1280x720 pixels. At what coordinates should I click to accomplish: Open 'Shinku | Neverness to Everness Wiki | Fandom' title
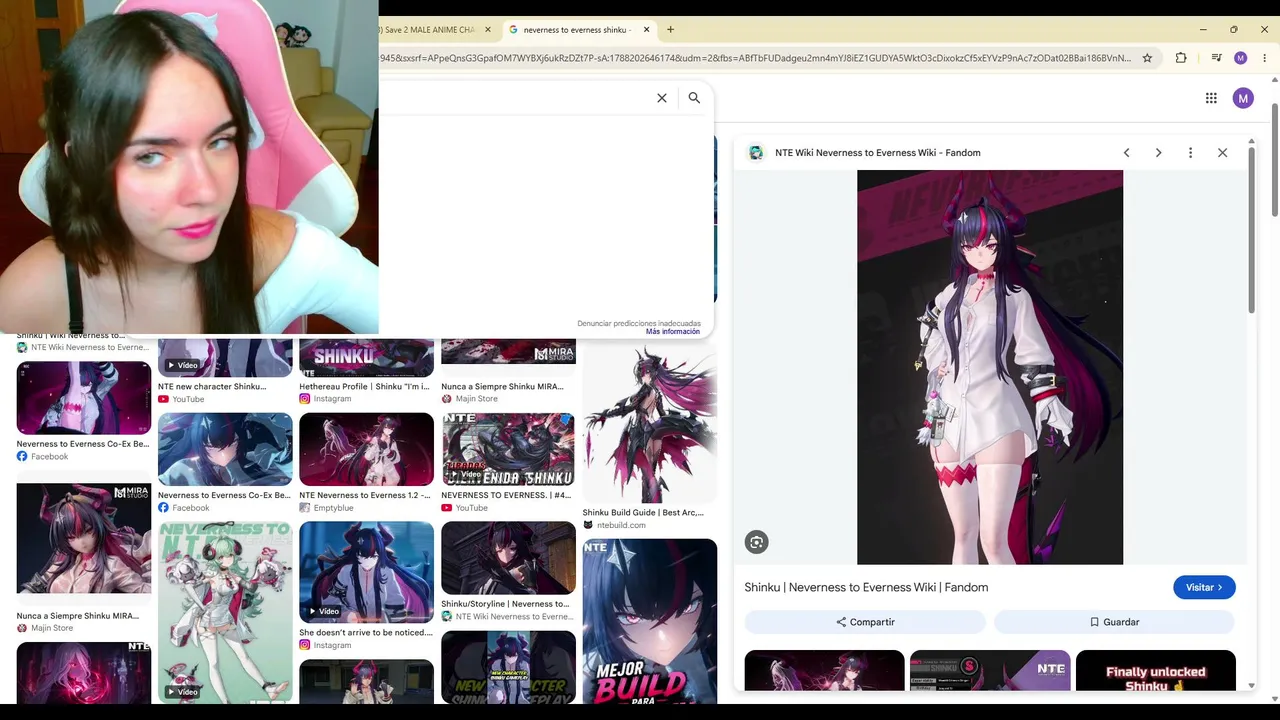tap(866, 588)
